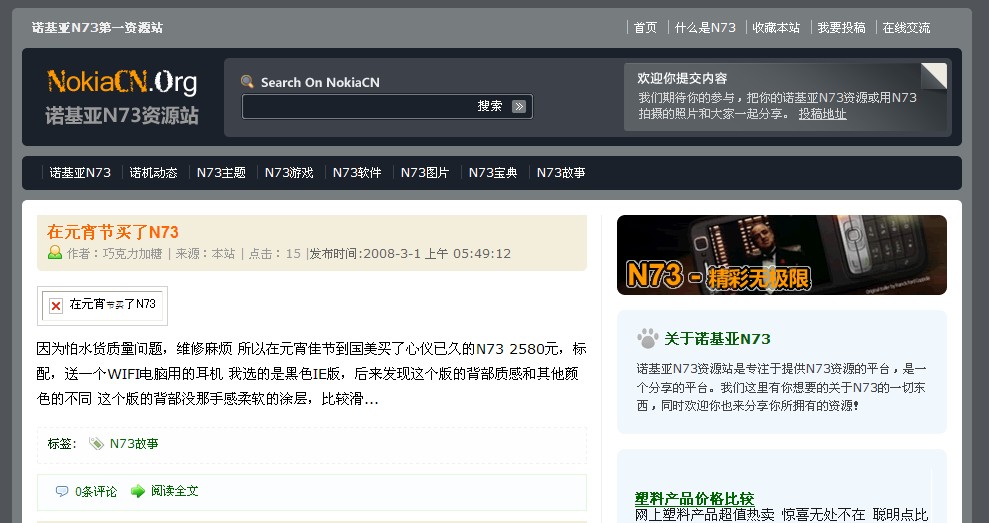Click the 来源：本站 source text
989x523 pixels.
205,254
